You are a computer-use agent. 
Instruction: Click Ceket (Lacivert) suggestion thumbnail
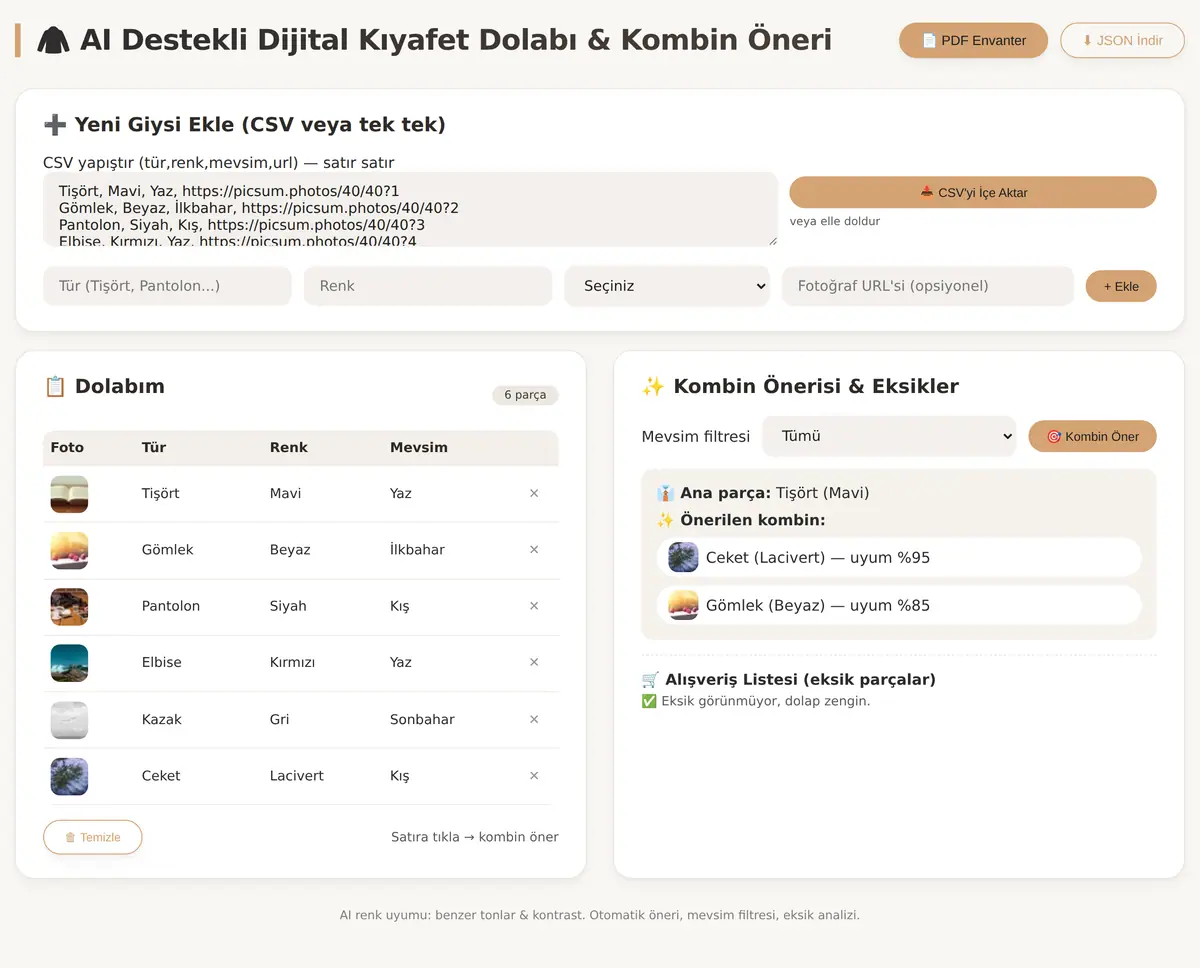tap(683, 557)
